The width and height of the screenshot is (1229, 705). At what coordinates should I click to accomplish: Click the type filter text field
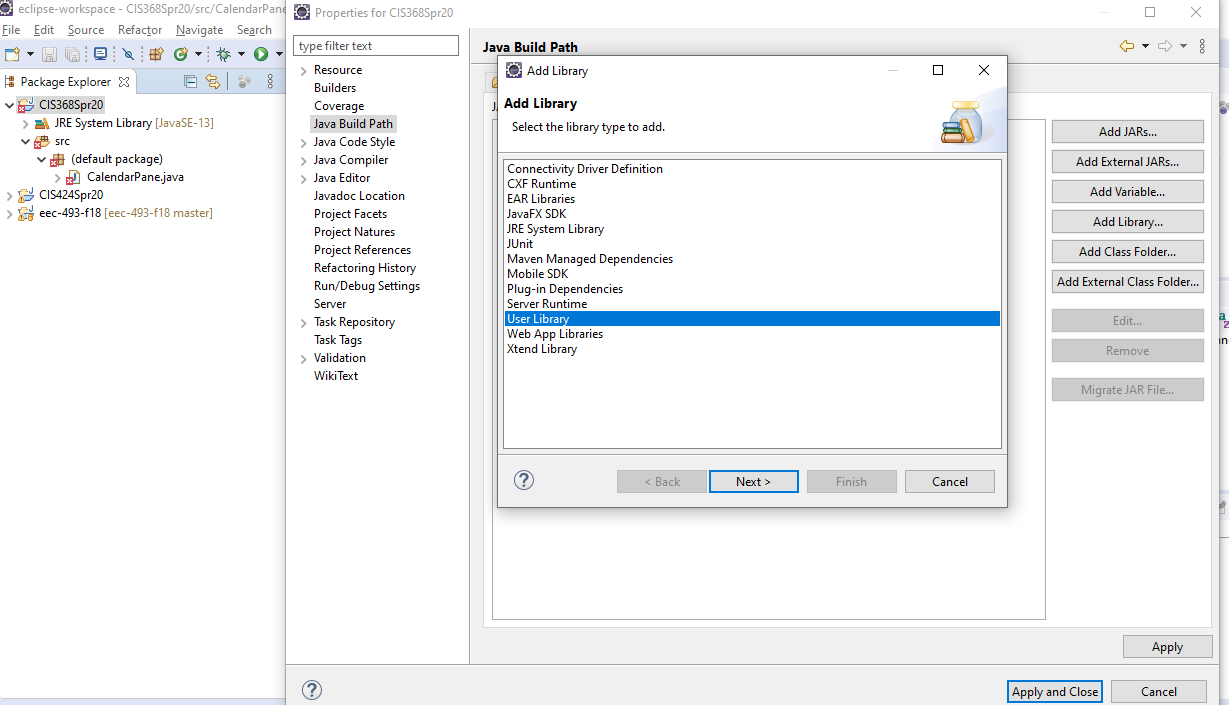click(375, 45)
